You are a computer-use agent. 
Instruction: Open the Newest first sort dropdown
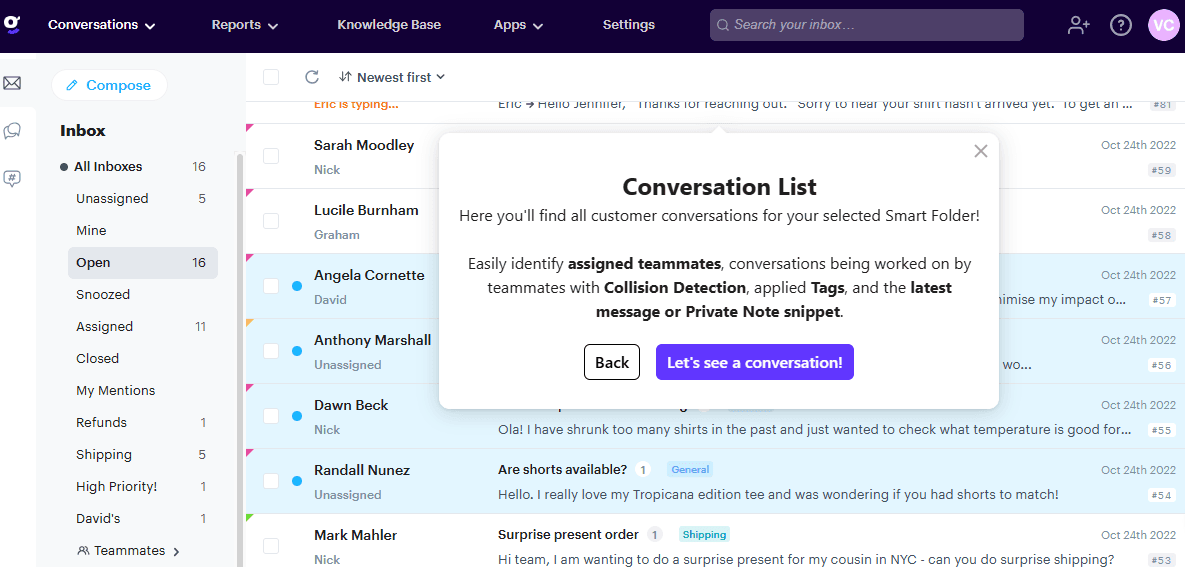(x=392, y=77)
